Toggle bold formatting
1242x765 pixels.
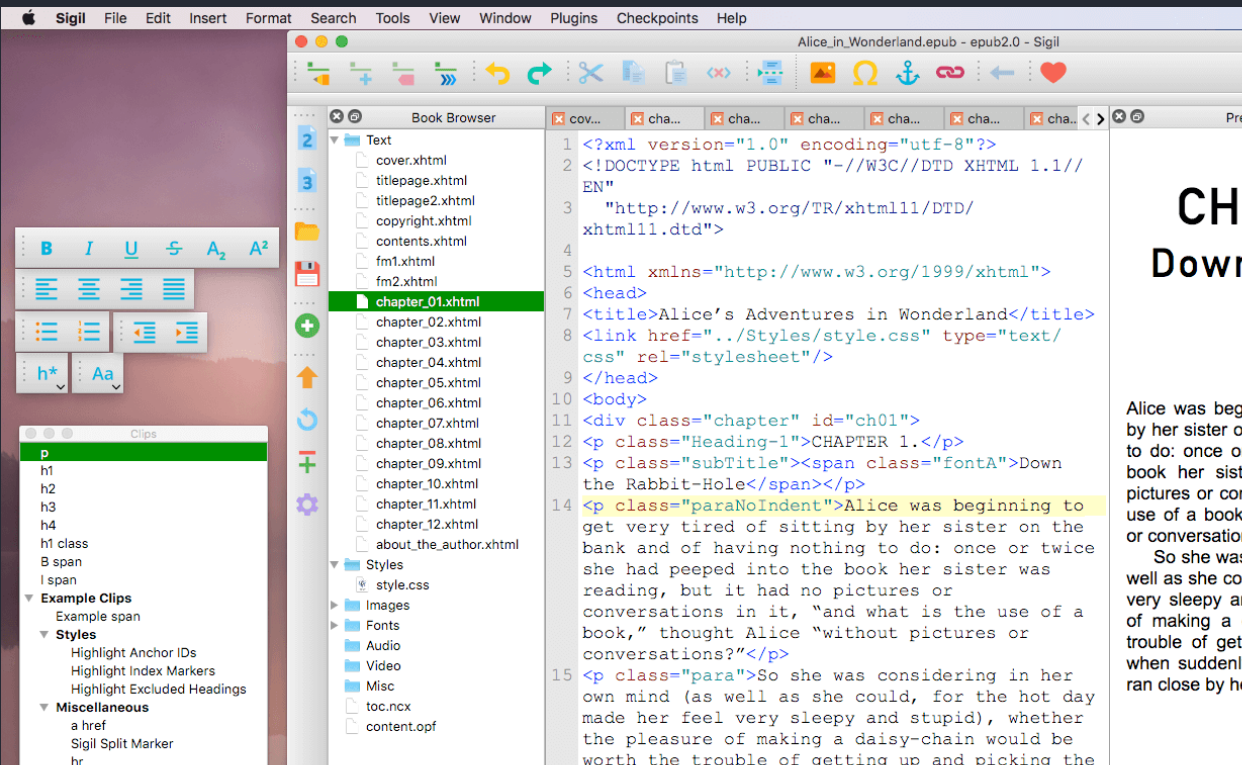(x=46, y=249)
